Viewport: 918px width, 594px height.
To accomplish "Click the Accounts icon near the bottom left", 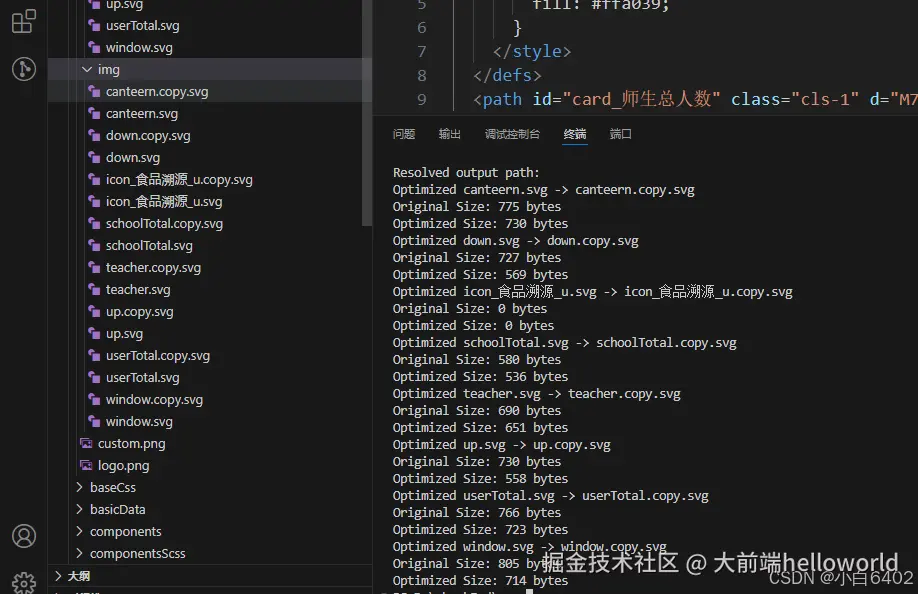I will point(24,536).
